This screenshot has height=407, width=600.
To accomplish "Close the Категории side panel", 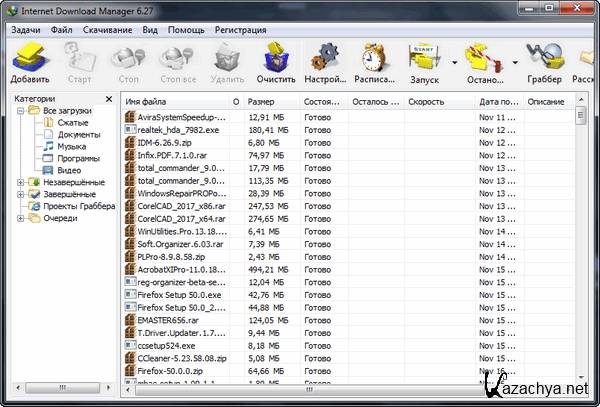I will click(x=110, y=98).
